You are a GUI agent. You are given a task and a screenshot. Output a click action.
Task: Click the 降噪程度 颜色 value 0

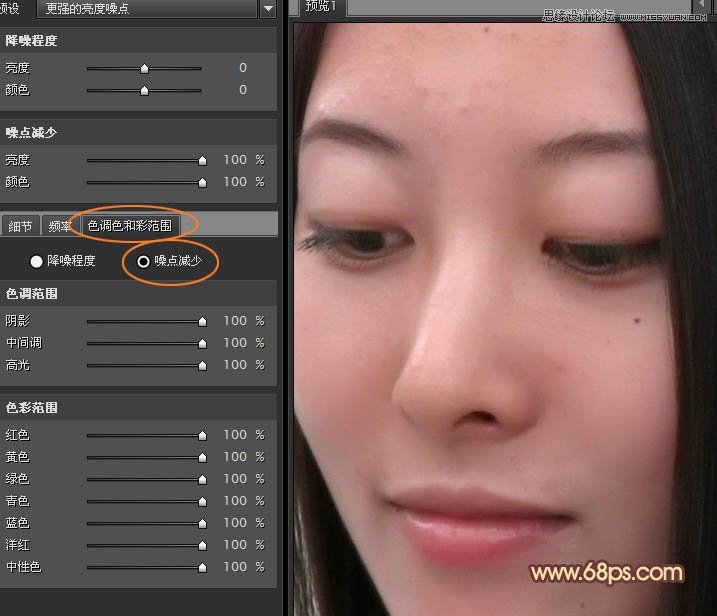coord(243,90)
